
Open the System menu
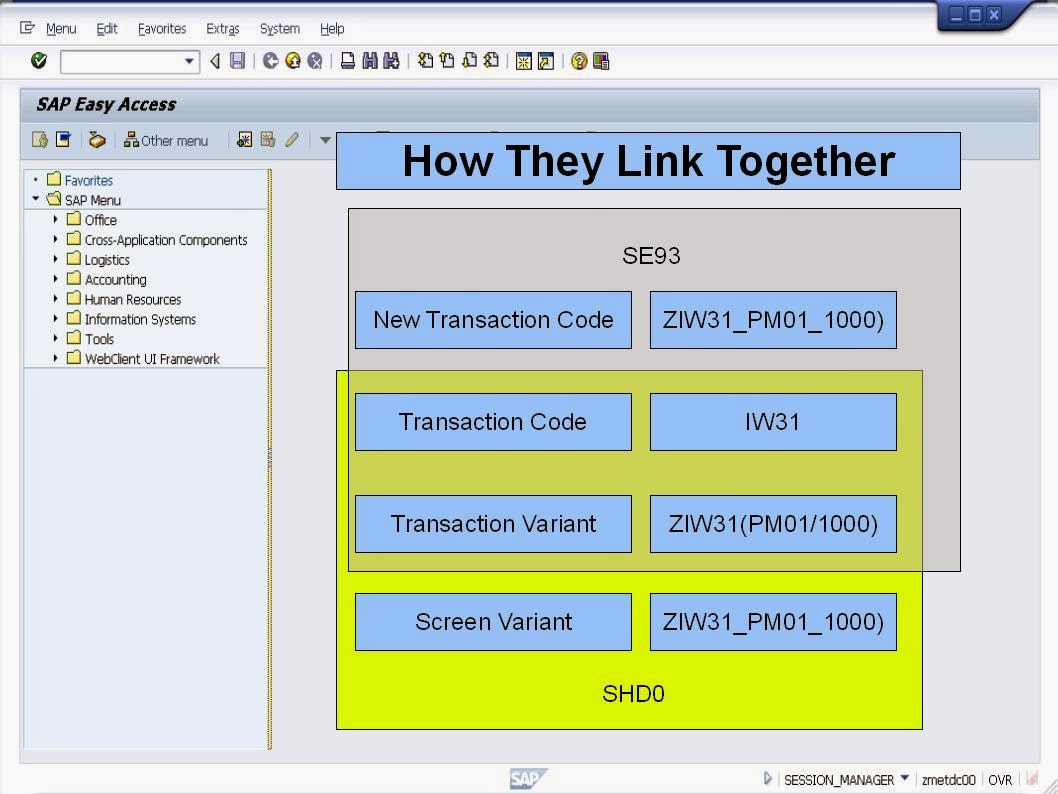[279, 28]
